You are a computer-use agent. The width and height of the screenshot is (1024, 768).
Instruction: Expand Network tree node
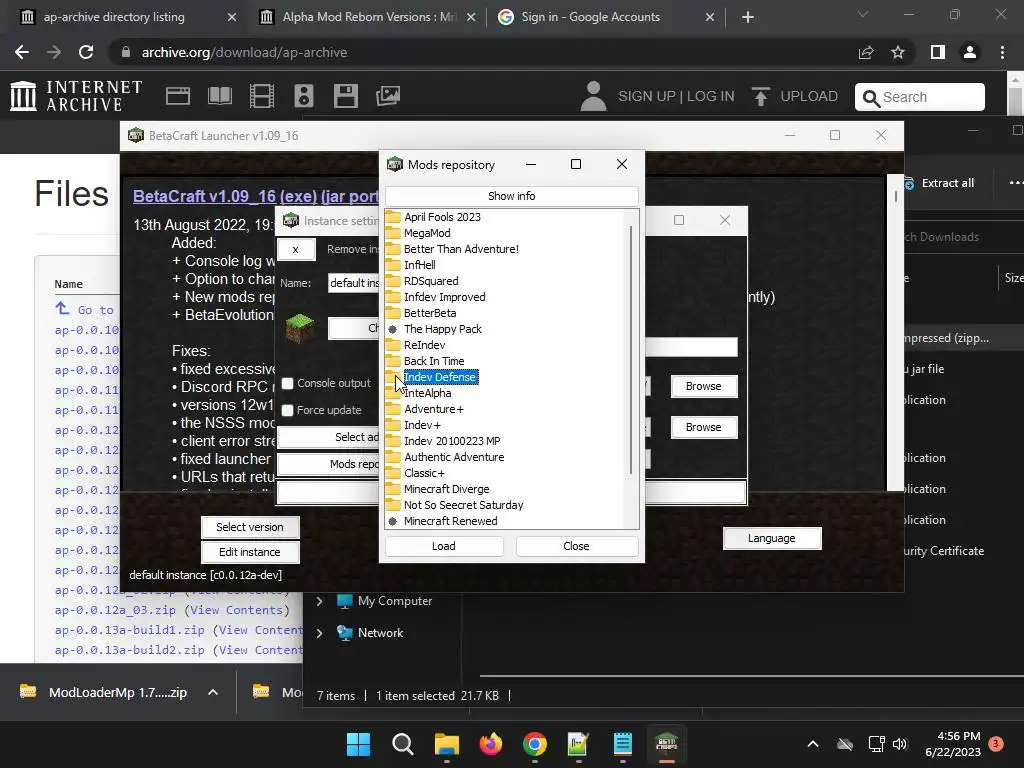pyautogui.click(x=319, y=633)
